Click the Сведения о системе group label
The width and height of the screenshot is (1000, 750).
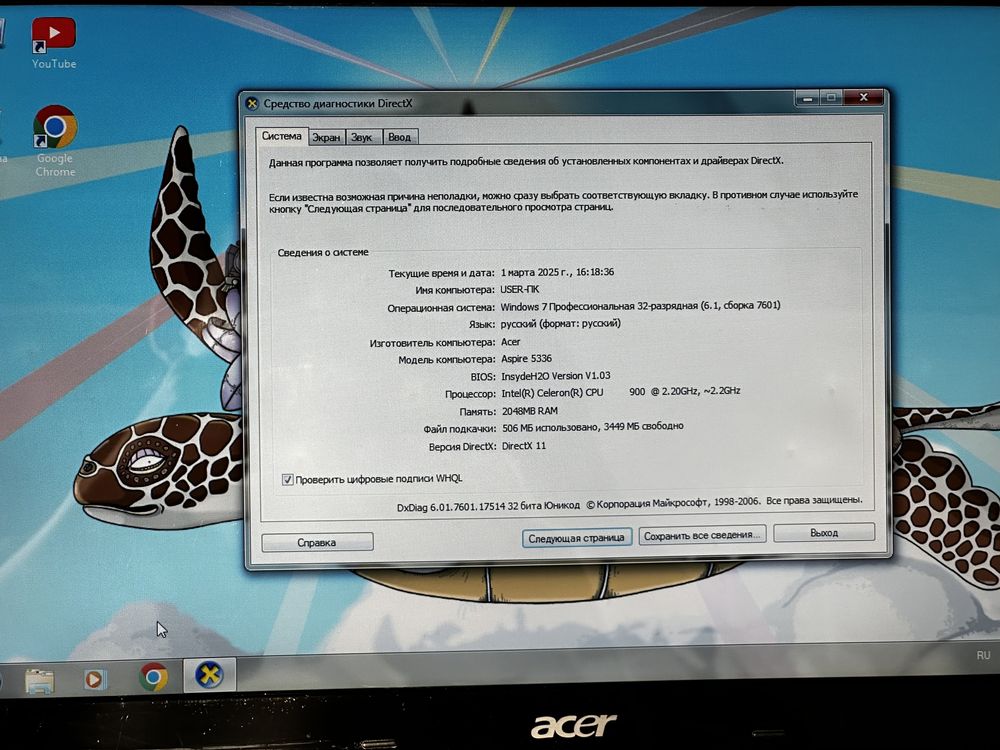pos(323,253)
